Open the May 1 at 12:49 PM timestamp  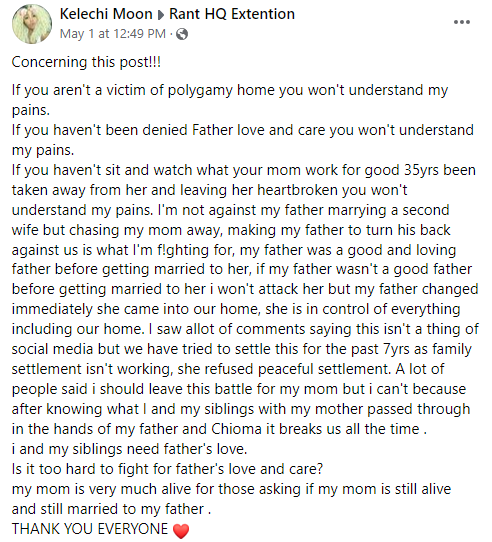coord(113,34)
